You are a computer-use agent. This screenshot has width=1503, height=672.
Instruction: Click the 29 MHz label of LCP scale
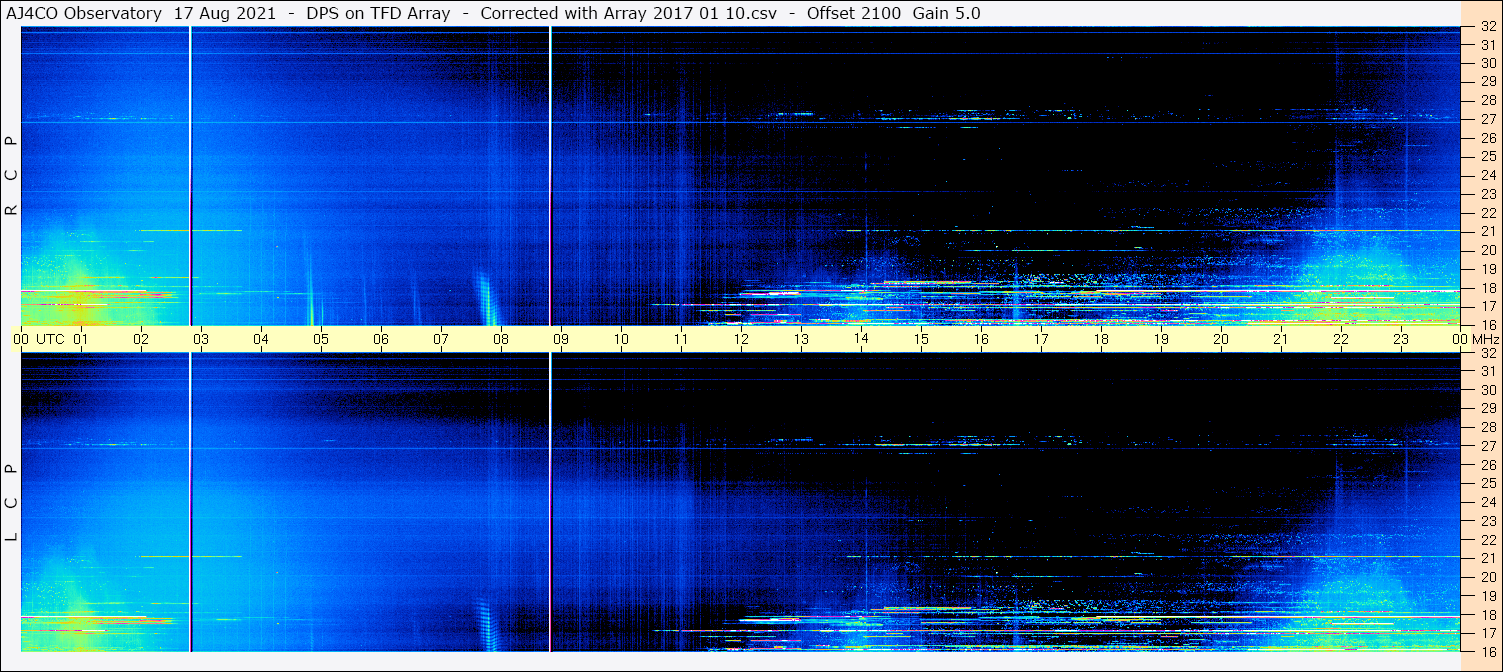pyautogui.click(x=1488, y=409)
